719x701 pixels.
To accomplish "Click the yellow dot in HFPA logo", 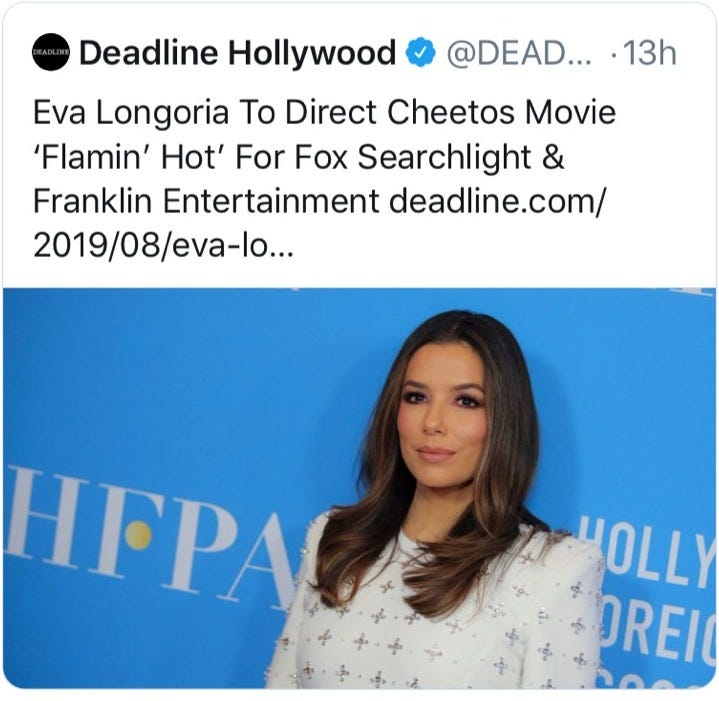I will [x=138, y=535].
